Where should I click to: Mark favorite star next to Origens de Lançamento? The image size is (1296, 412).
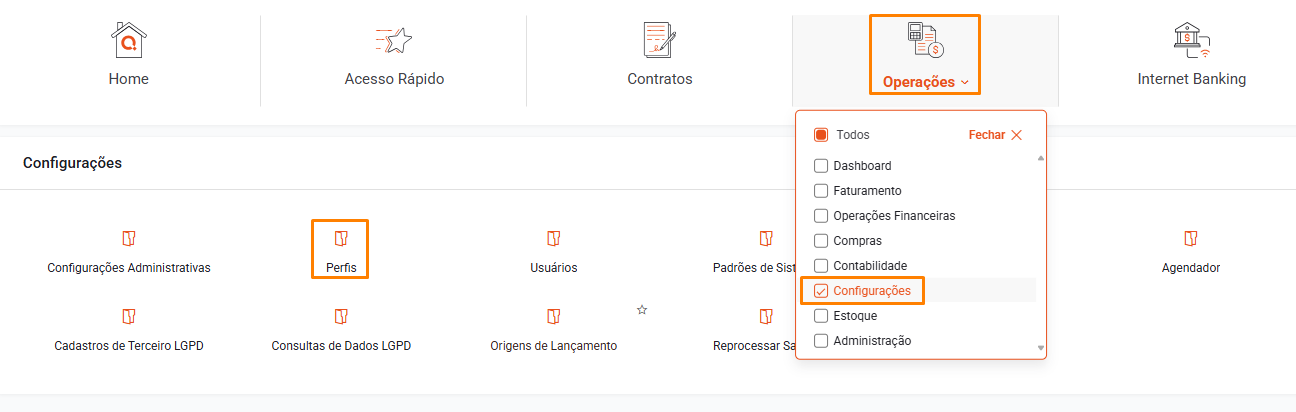click(x=642, y=310)
